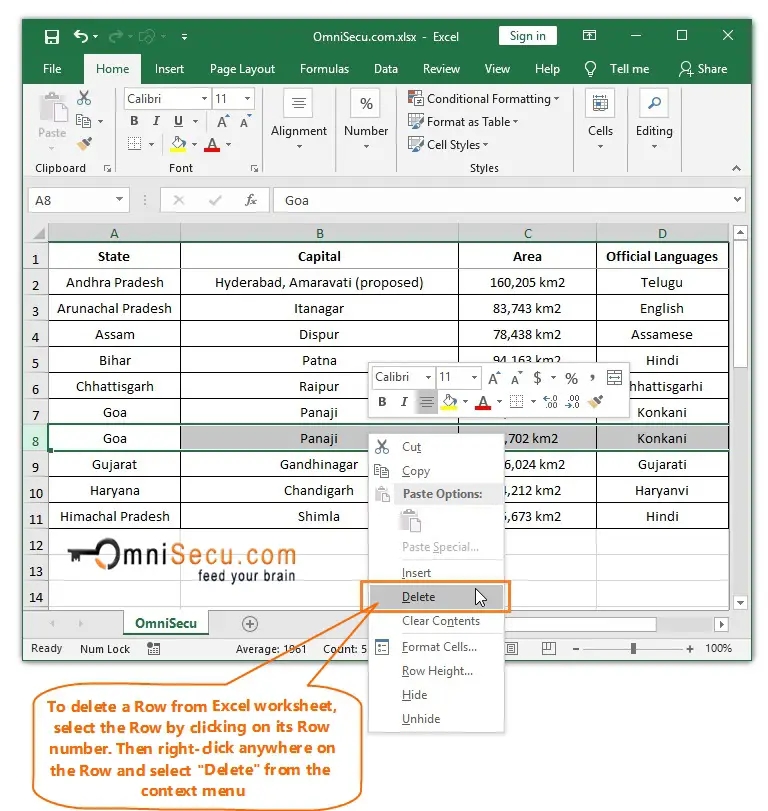Toggle Italic in the floating mini toolbar
This screenshot has width=768, height=811.
coord(404,402)
